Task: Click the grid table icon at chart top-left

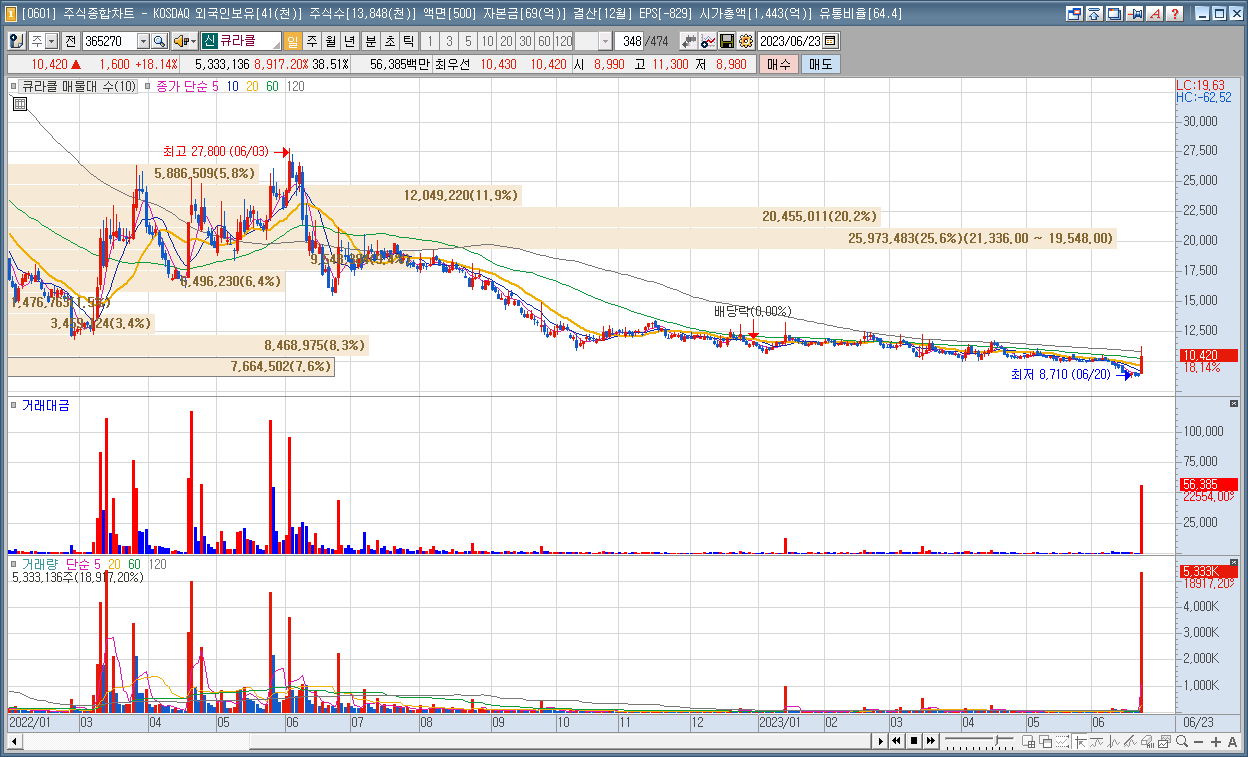Action: tap(19, 104)
